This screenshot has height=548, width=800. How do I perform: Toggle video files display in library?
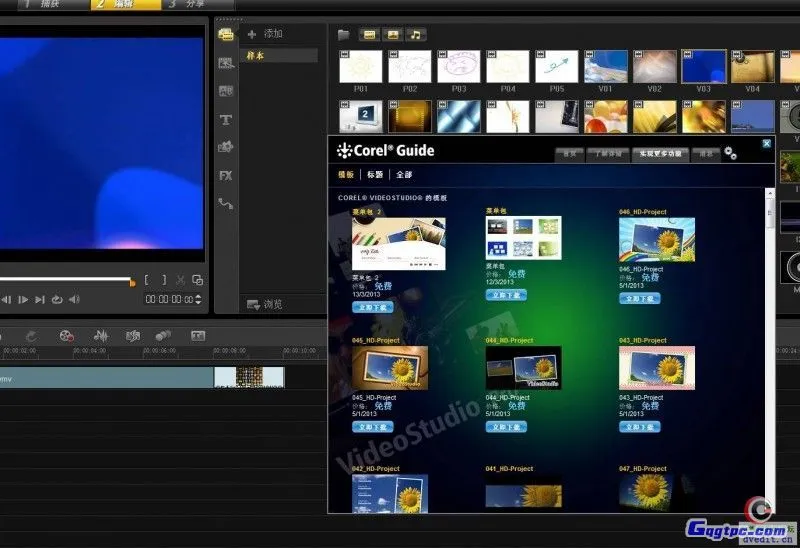(369, 35)
